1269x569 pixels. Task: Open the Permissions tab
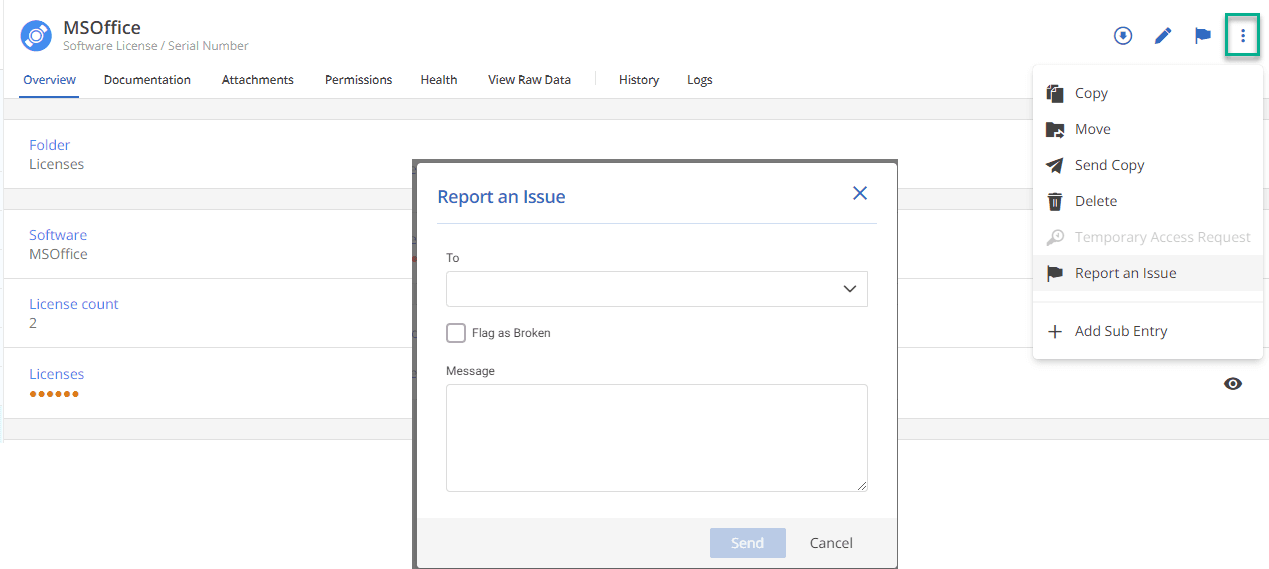(358, 80)
